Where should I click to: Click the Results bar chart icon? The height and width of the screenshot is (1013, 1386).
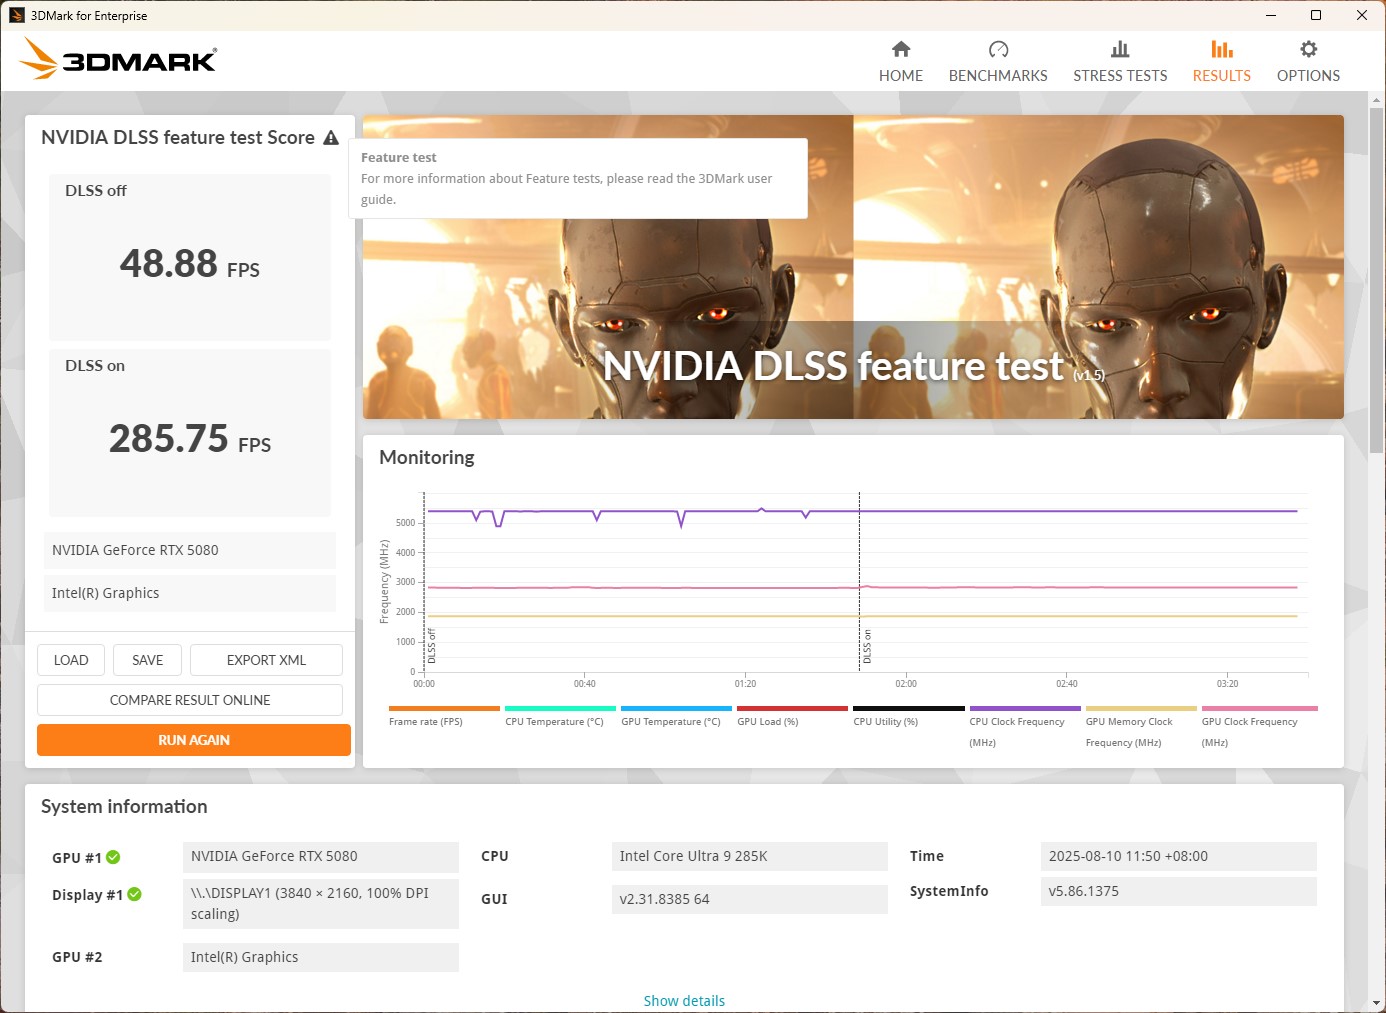click(1221, 50)
